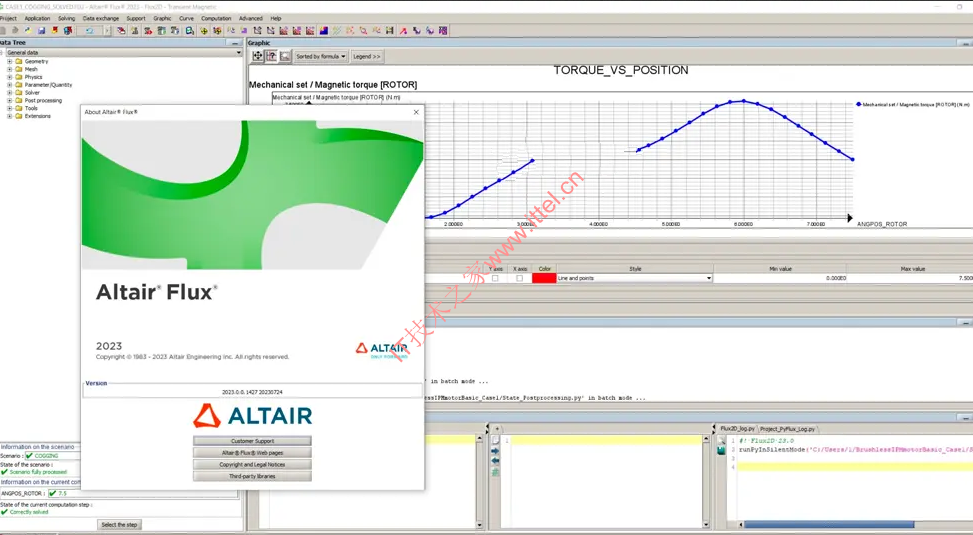This screenshot has width=973, height=535.
Task: Open the General data dropdown
Action: [123, 53]
